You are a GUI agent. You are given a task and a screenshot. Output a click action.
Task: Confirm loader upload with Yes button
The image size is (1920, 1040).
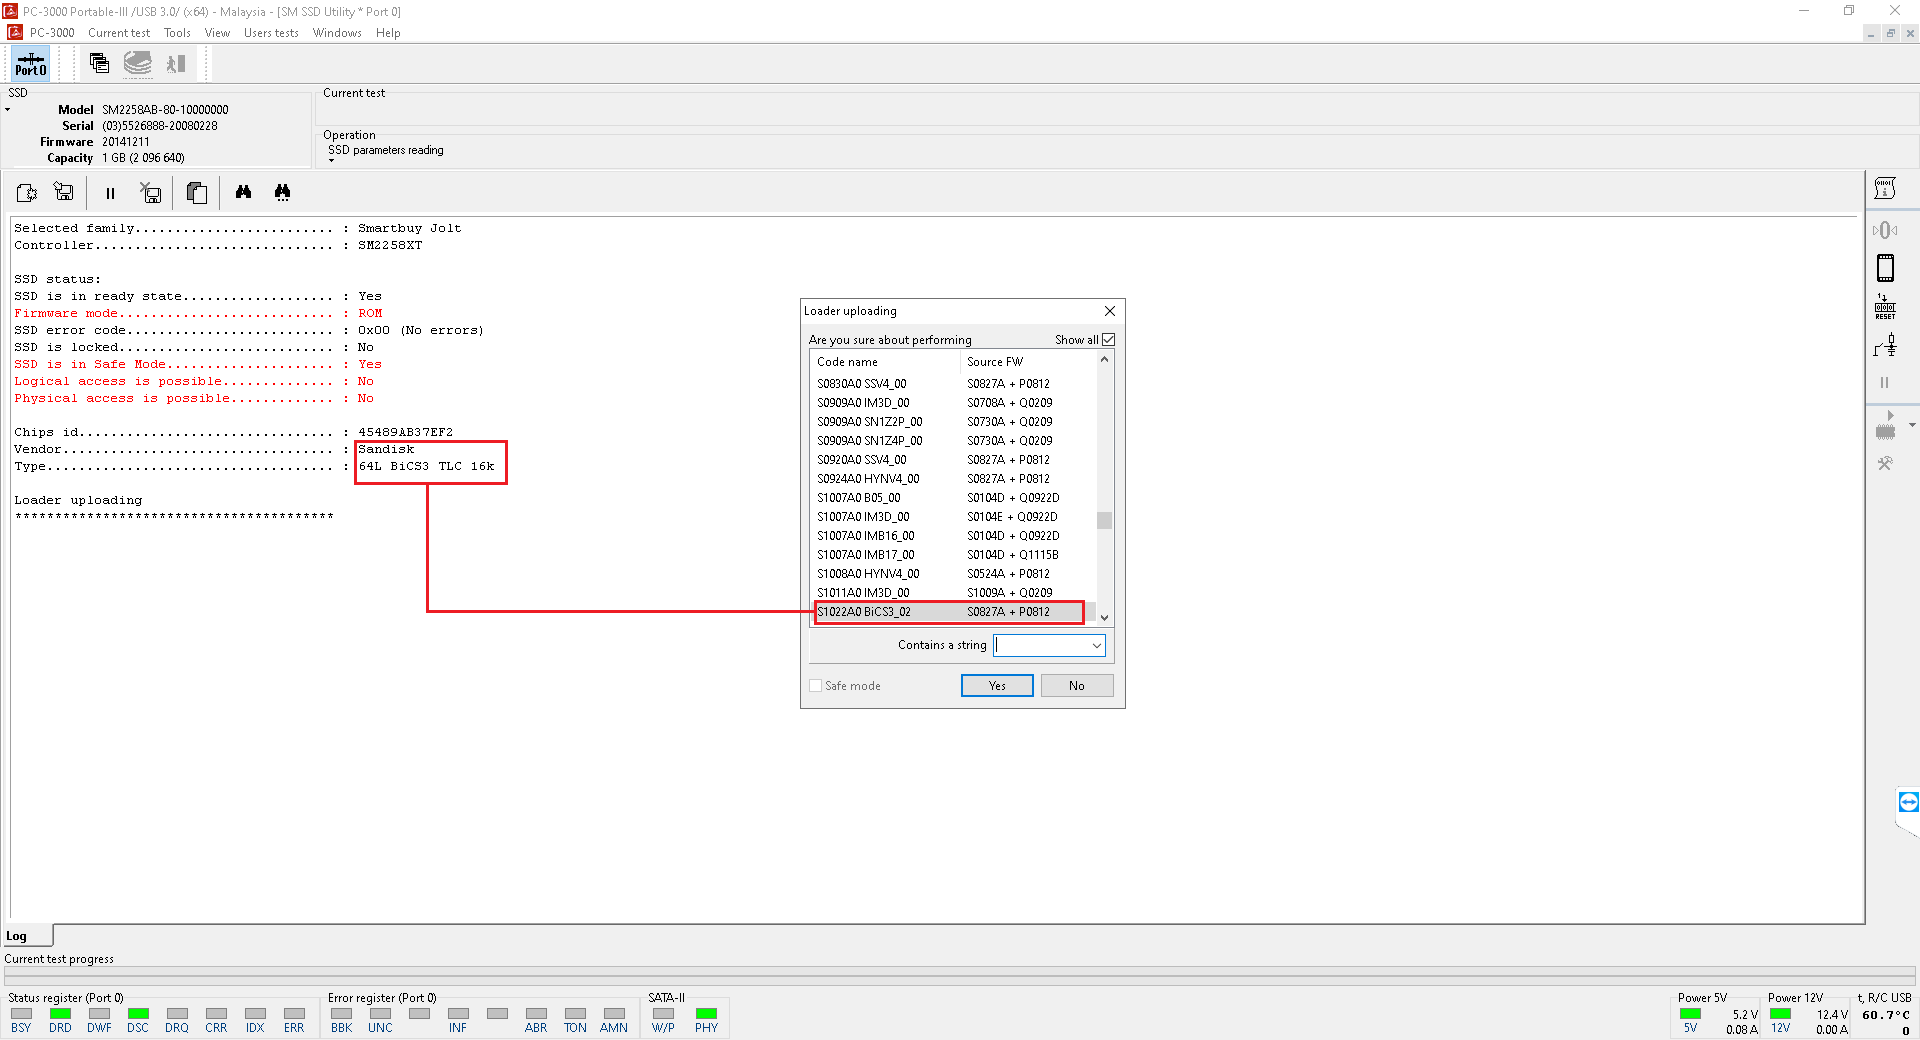pyautogui.click(x=996, y=686)
